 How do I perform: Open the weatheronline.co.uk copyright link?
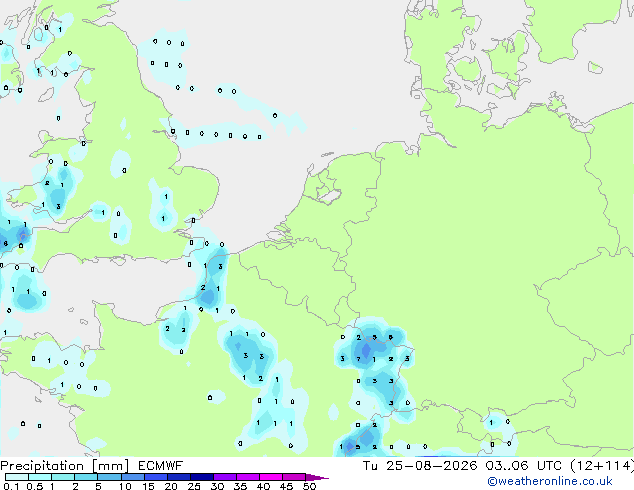550,481
